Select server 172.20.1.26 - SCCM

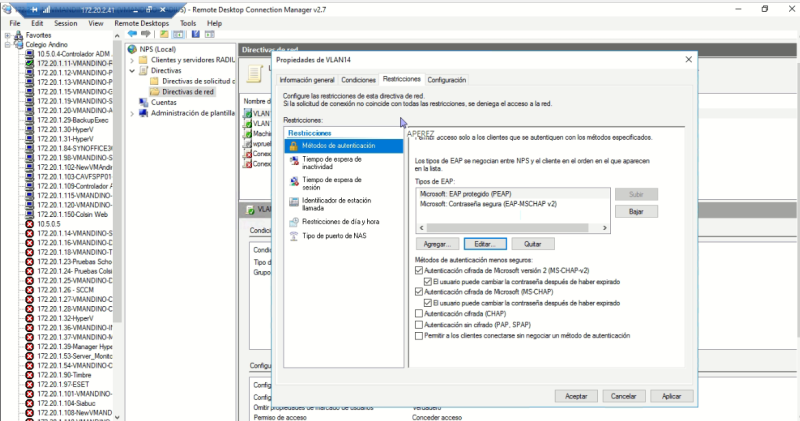65,290
